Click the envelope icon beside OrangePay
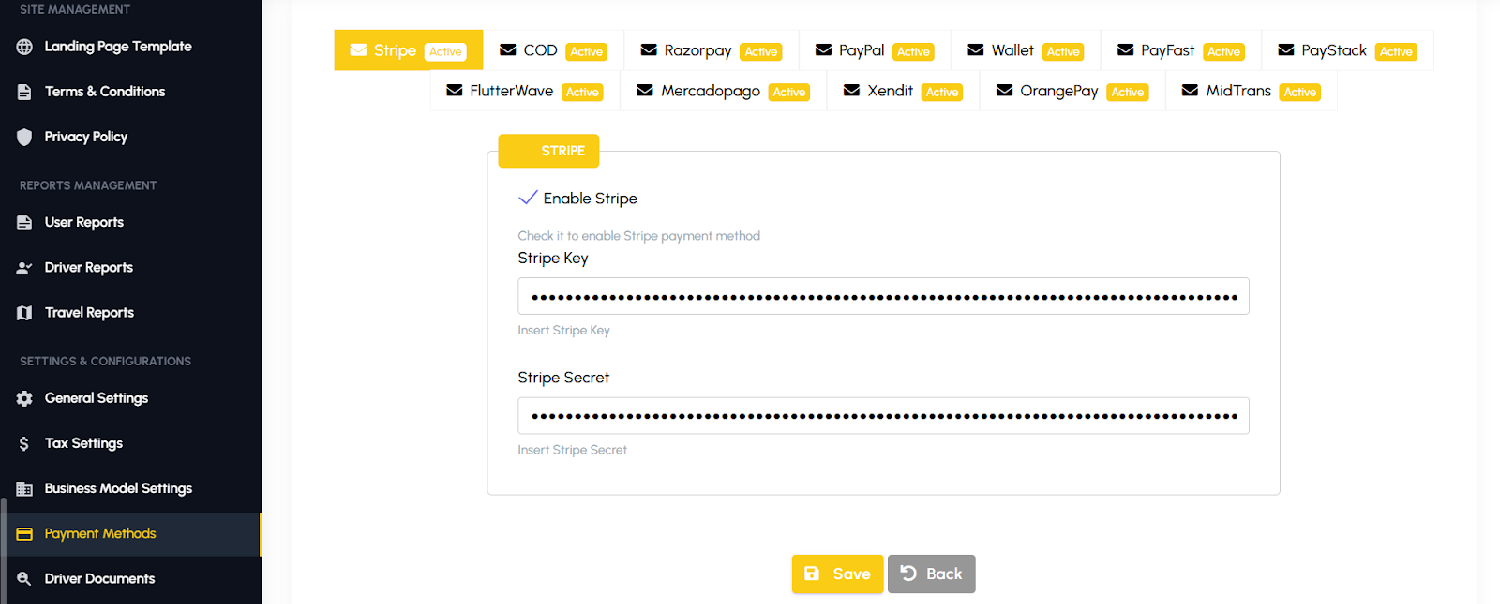Image resolution: width=1500 pixels, height=604 pixels. click(x=1004, y=90)
